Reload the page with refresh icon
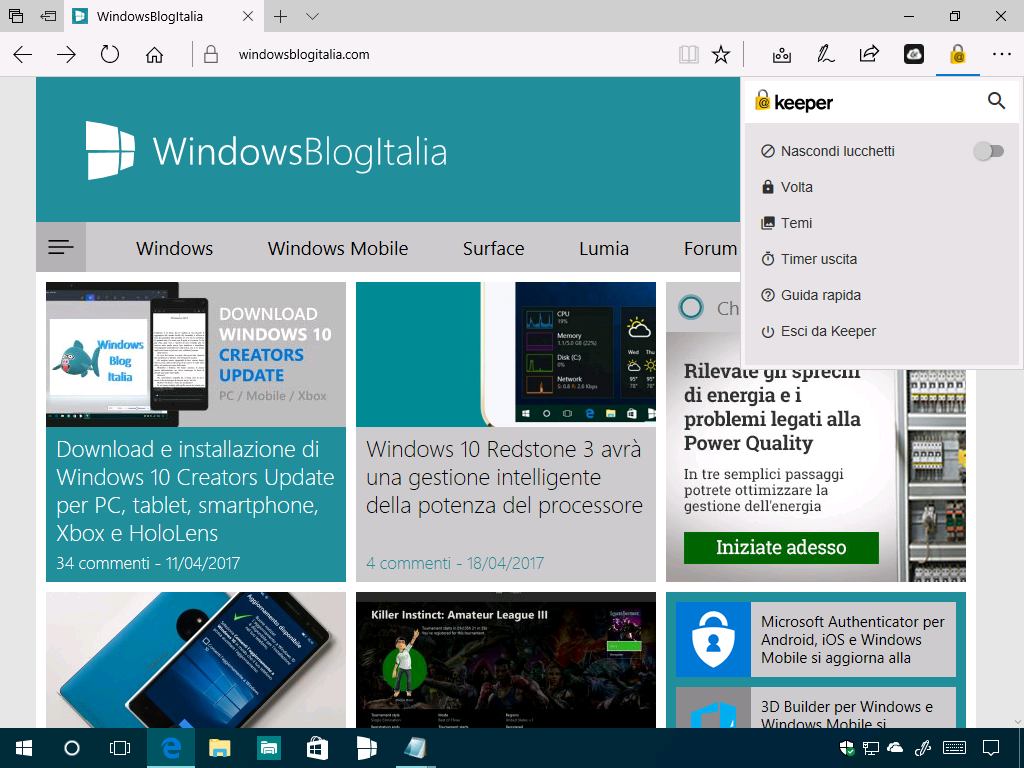The height and width of the screenshot is (768, 1024). (110, 54)
